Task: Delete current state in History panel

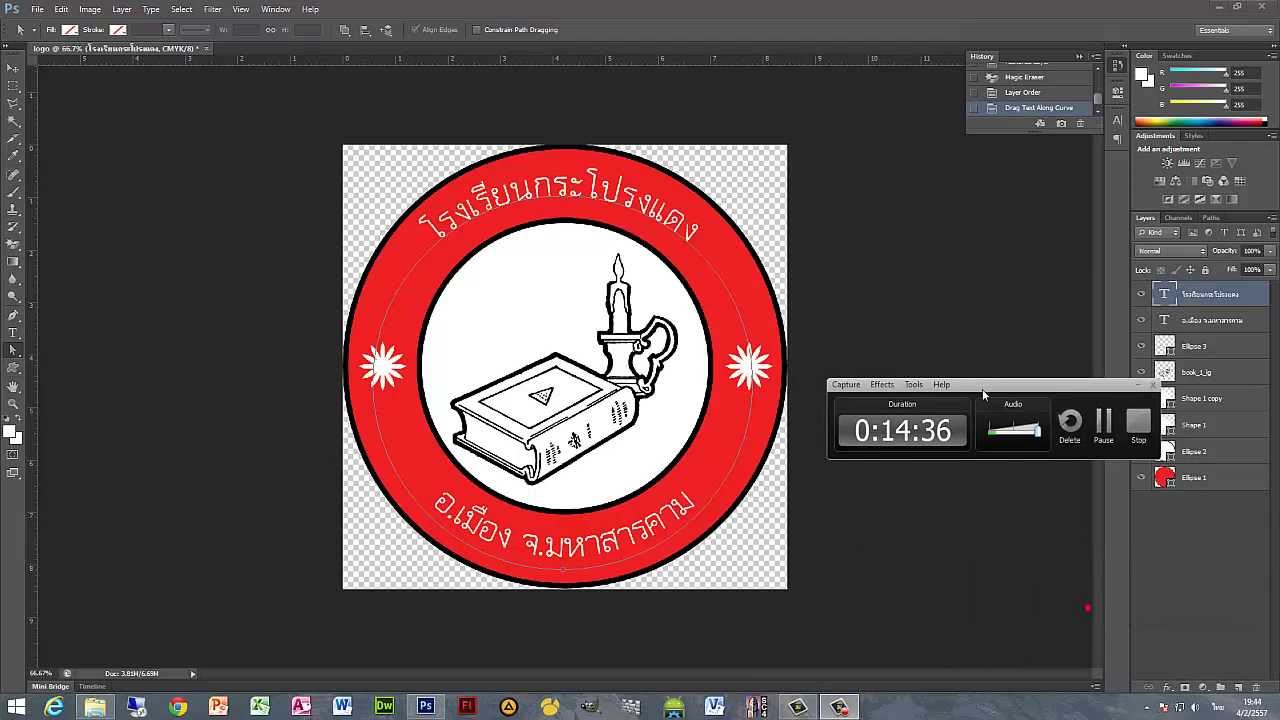Action: pos(1080,123)
